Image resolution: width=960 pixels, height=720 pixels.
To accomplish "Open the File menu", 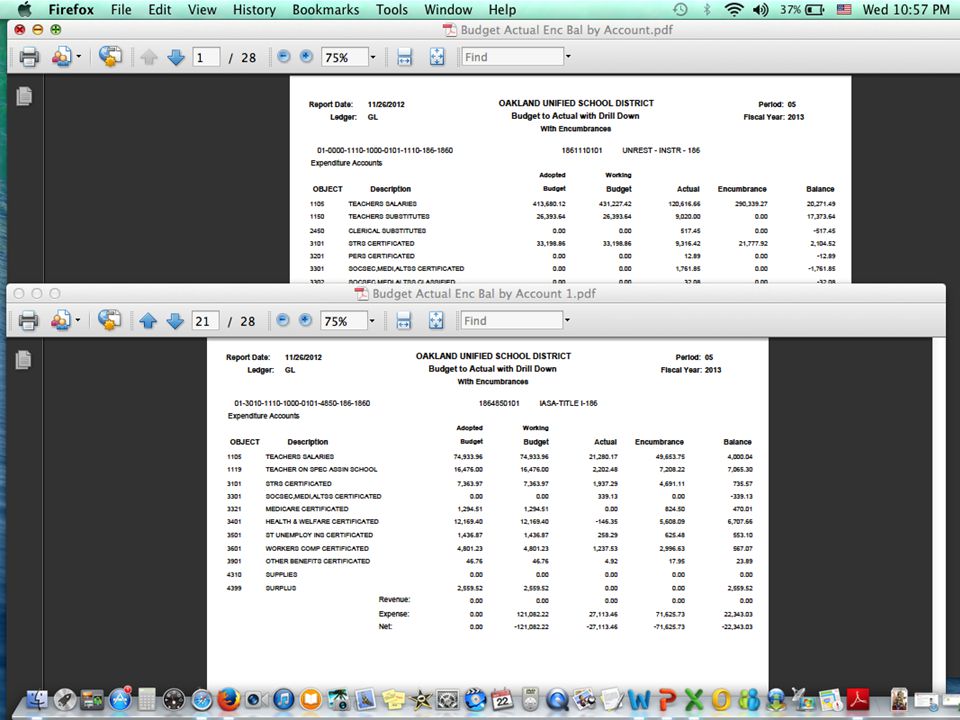I will [x=121, y=10].
